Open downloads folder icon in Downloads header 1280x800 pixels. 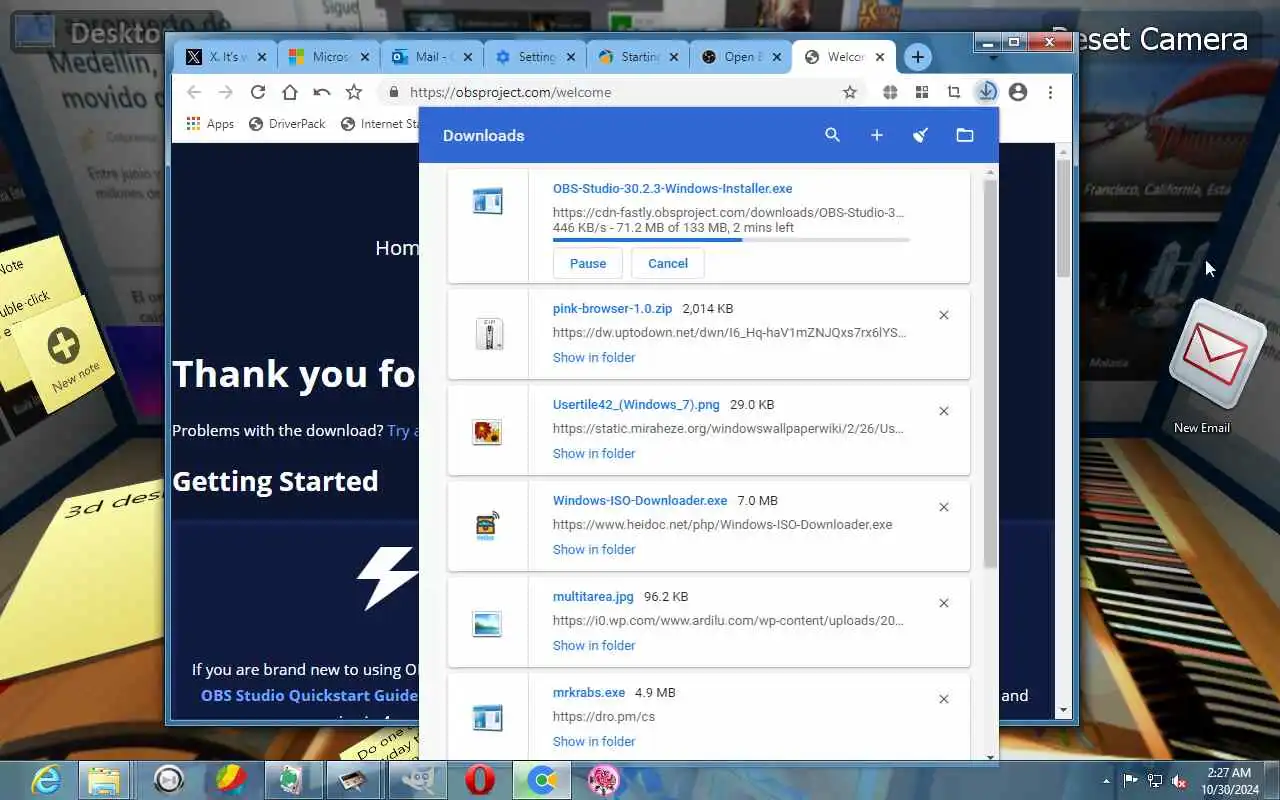(x=965, y=135)
